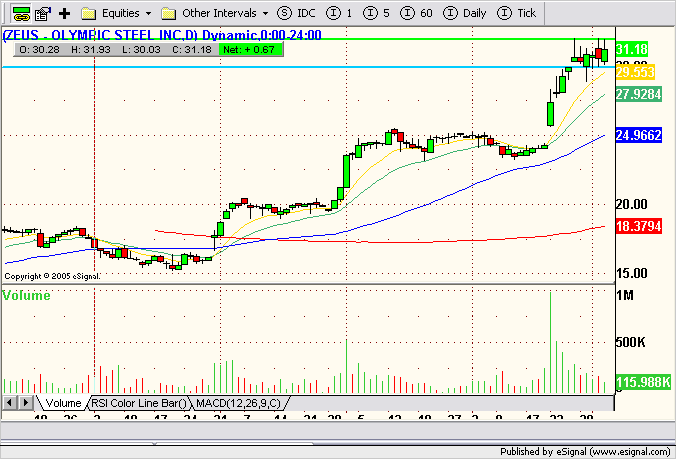Switch to the 1-minute interval
The height and width of the screenshot is (459, 676).
tap(339, 13)
